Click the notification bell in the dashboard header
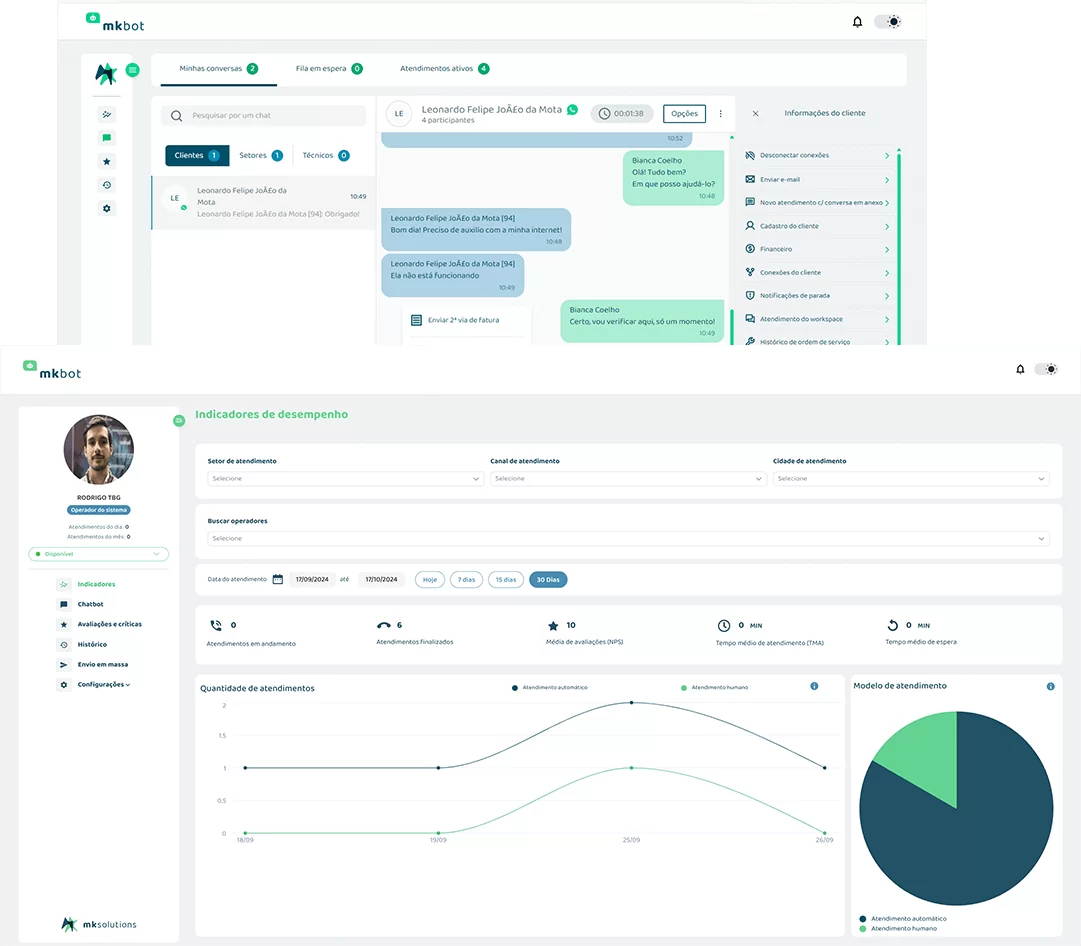This screenshot has height=946, width=1081. pos(1020,369)
